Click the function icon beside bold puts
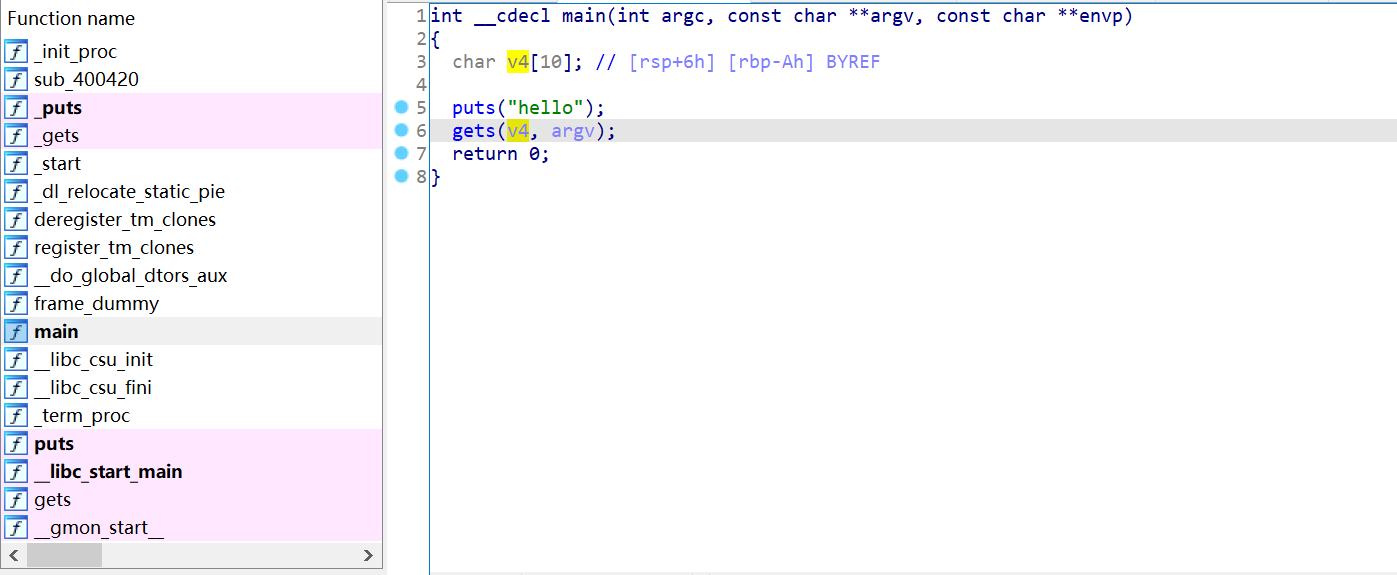Image resolution: width=1397 pixels, height=575 pixels. [16, 444]
